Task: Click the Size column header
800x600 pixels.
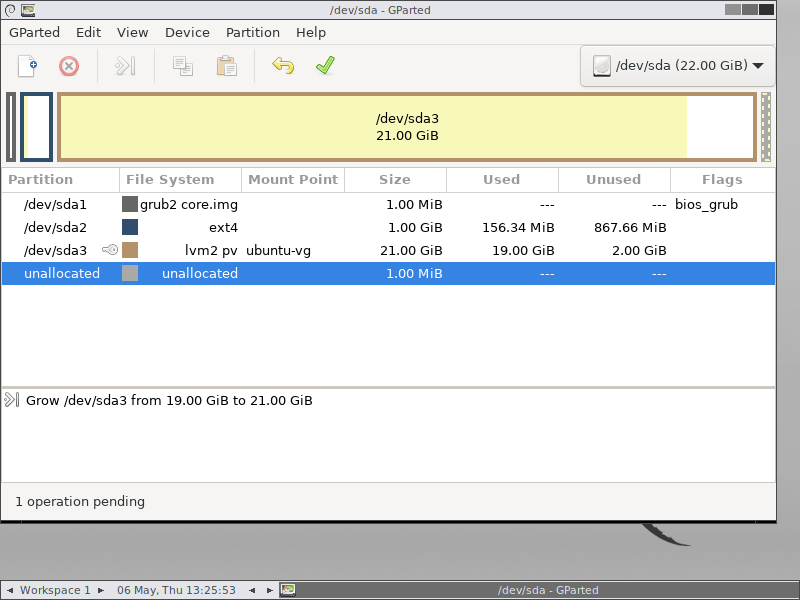Action: 394,180
